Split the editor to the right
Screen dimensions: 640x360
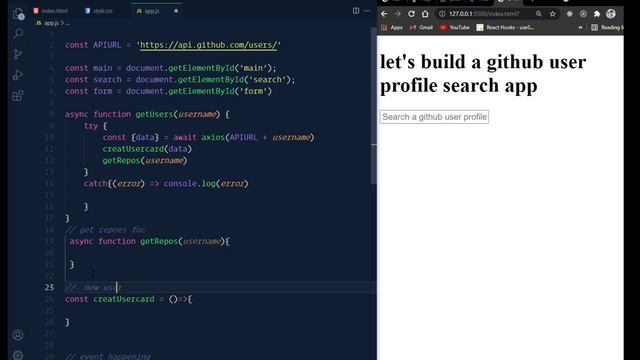coord(356,11)
